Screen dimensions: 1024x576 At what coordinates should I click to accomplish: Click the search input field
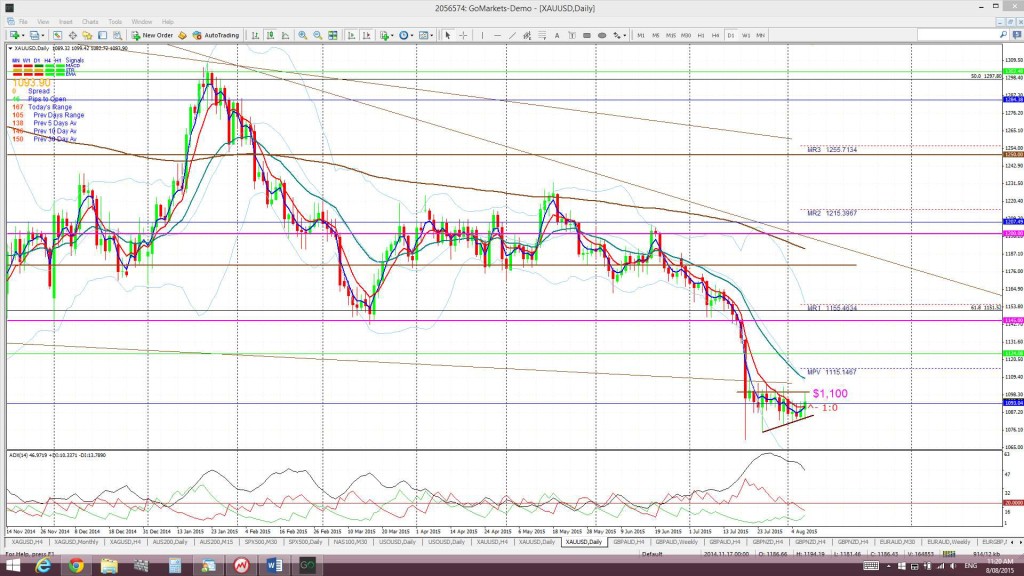[957, 35]
